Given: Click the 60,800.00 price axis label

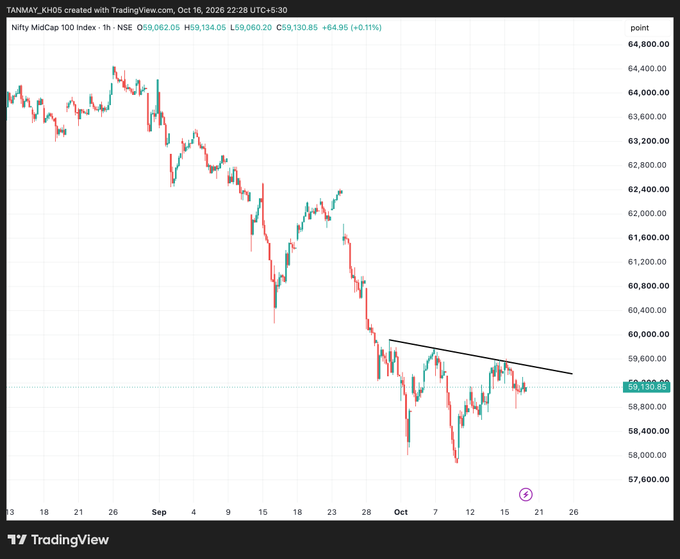Looking at the screenshot, I should tap(648, 286).
